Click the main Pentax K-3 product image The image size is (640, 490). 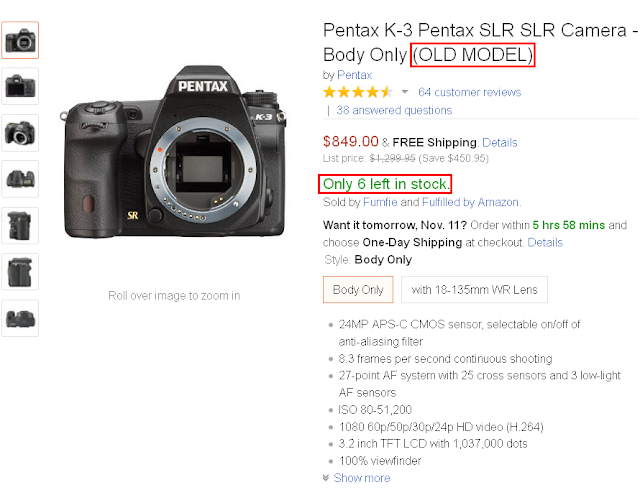[173, 151]
